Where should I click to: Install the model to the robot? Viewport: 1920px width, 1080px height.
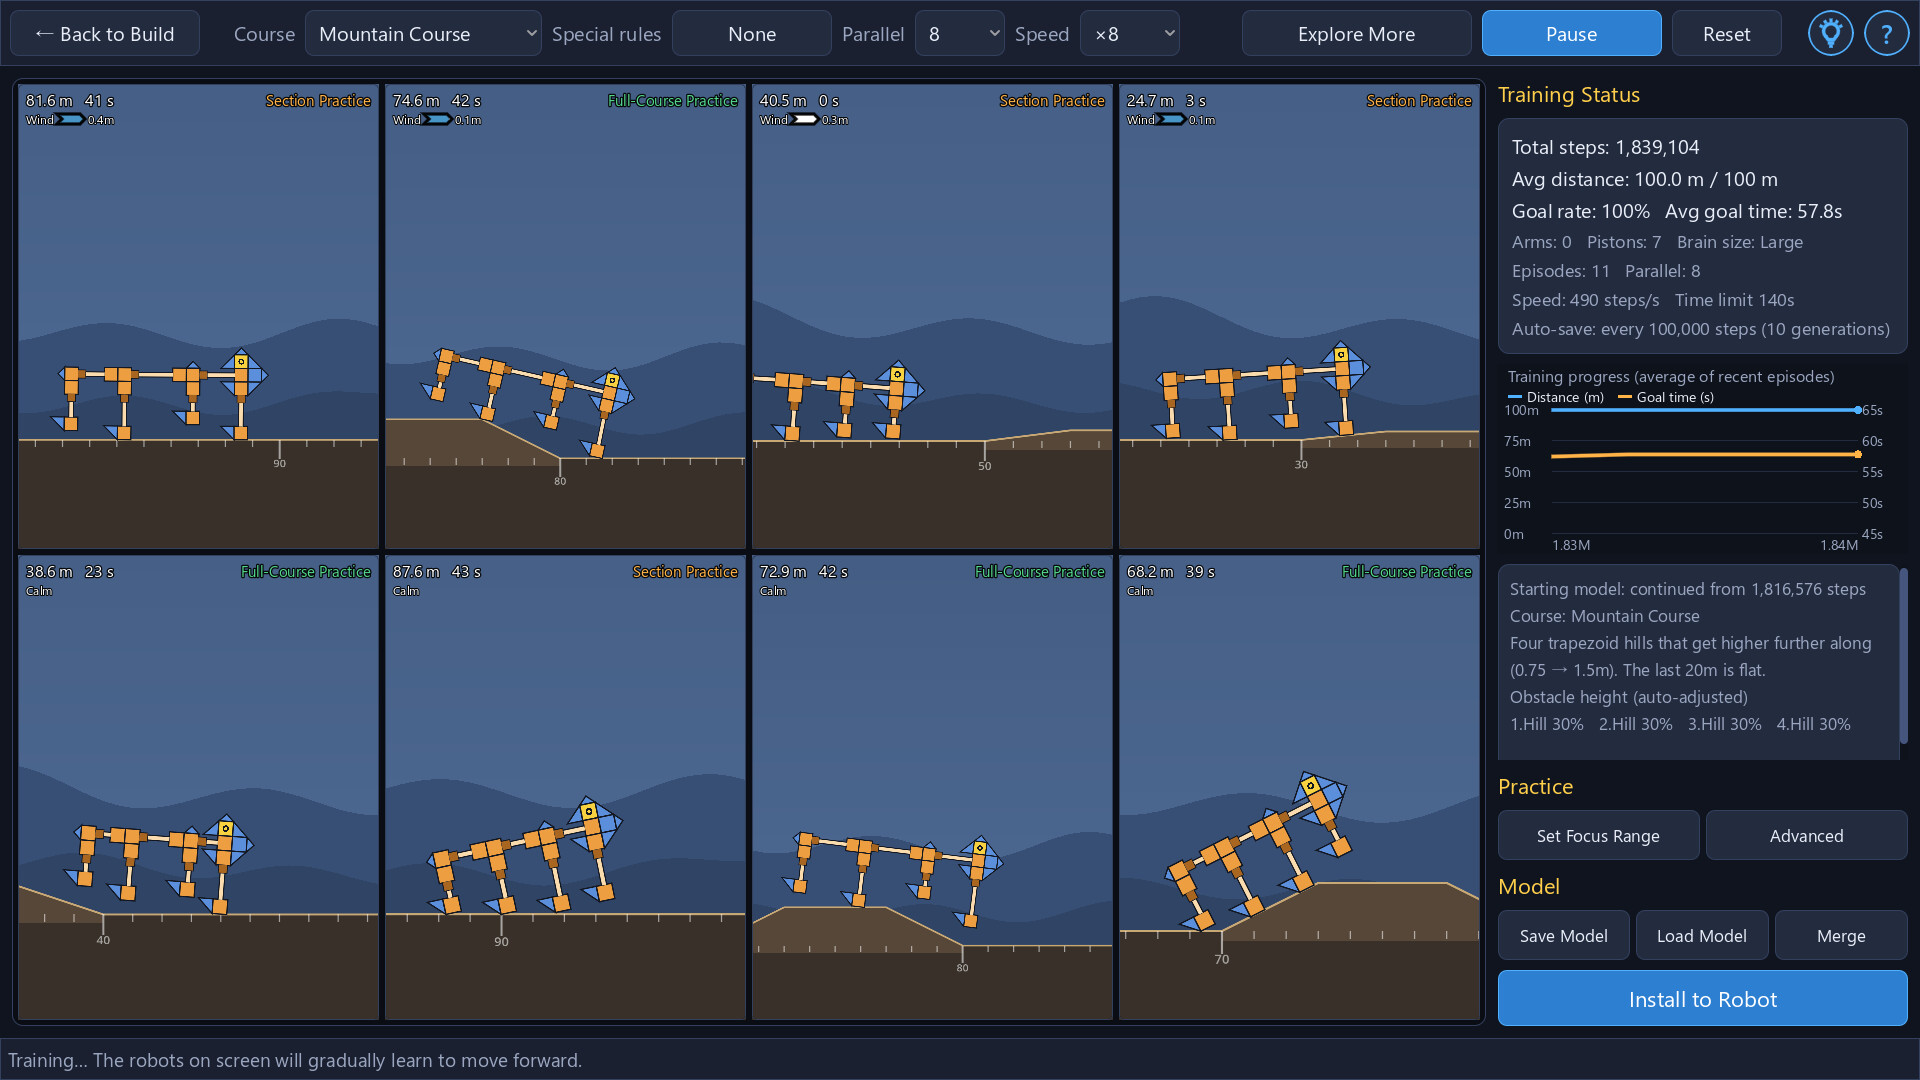[x=1702, y=998]
